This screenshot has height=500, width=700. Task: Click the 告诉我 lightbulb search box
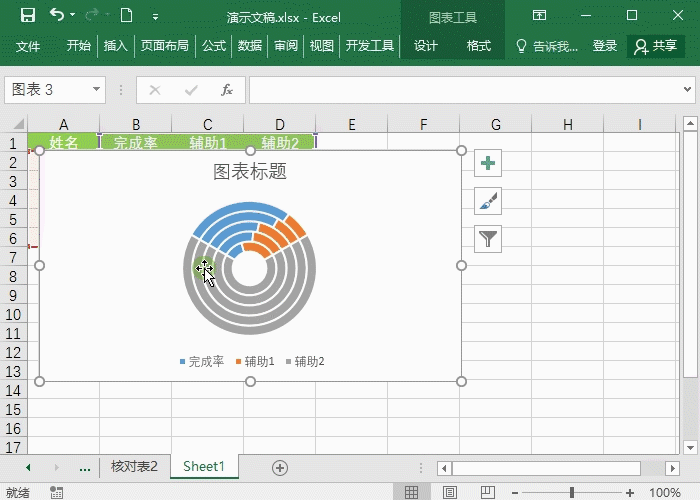tap(547, 46)
